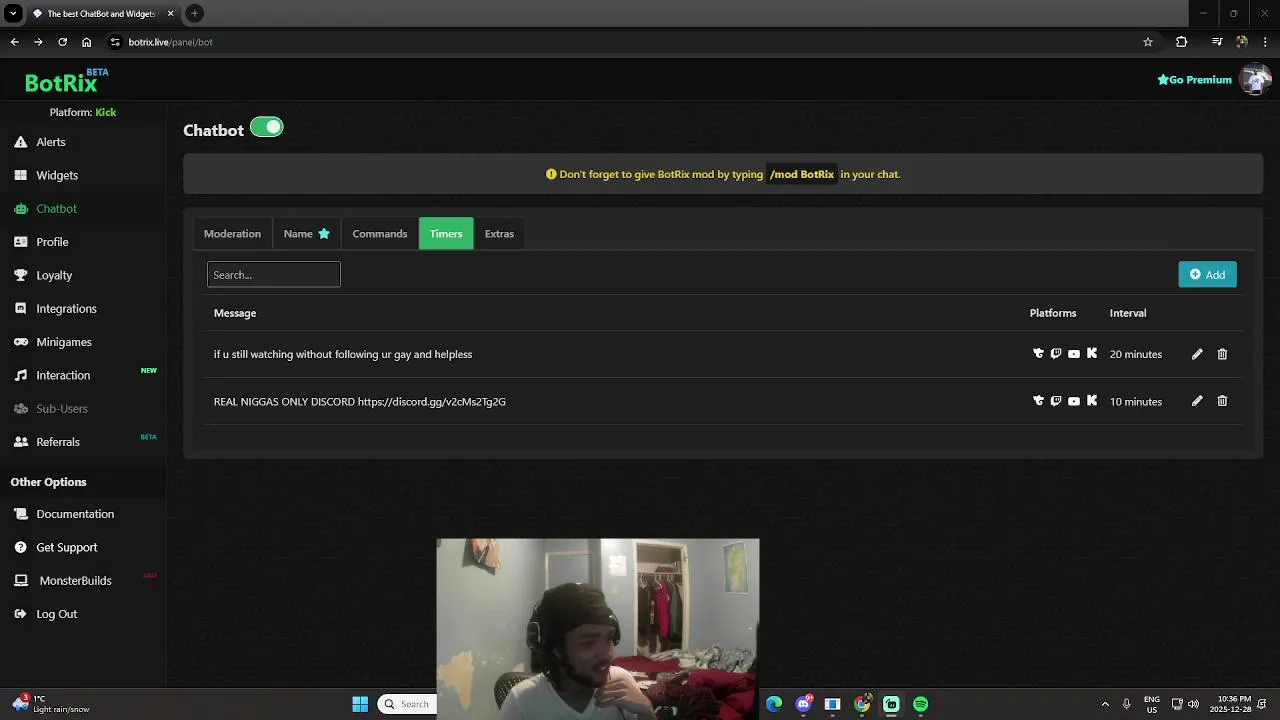
Task: Click the Twitch icon on the 20 minutes timer
Action: (x=1056, y=354)
